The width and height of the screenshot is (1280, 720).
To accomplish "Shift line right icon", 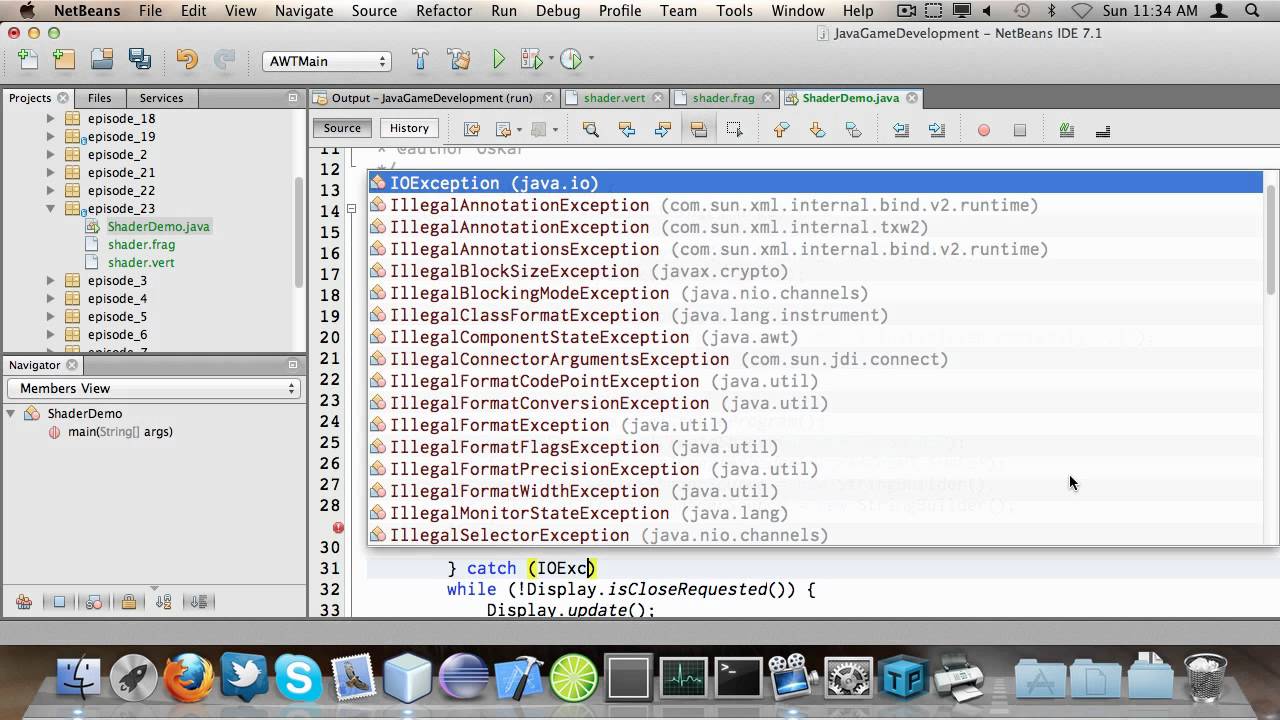I will click(x=936, y=130).
